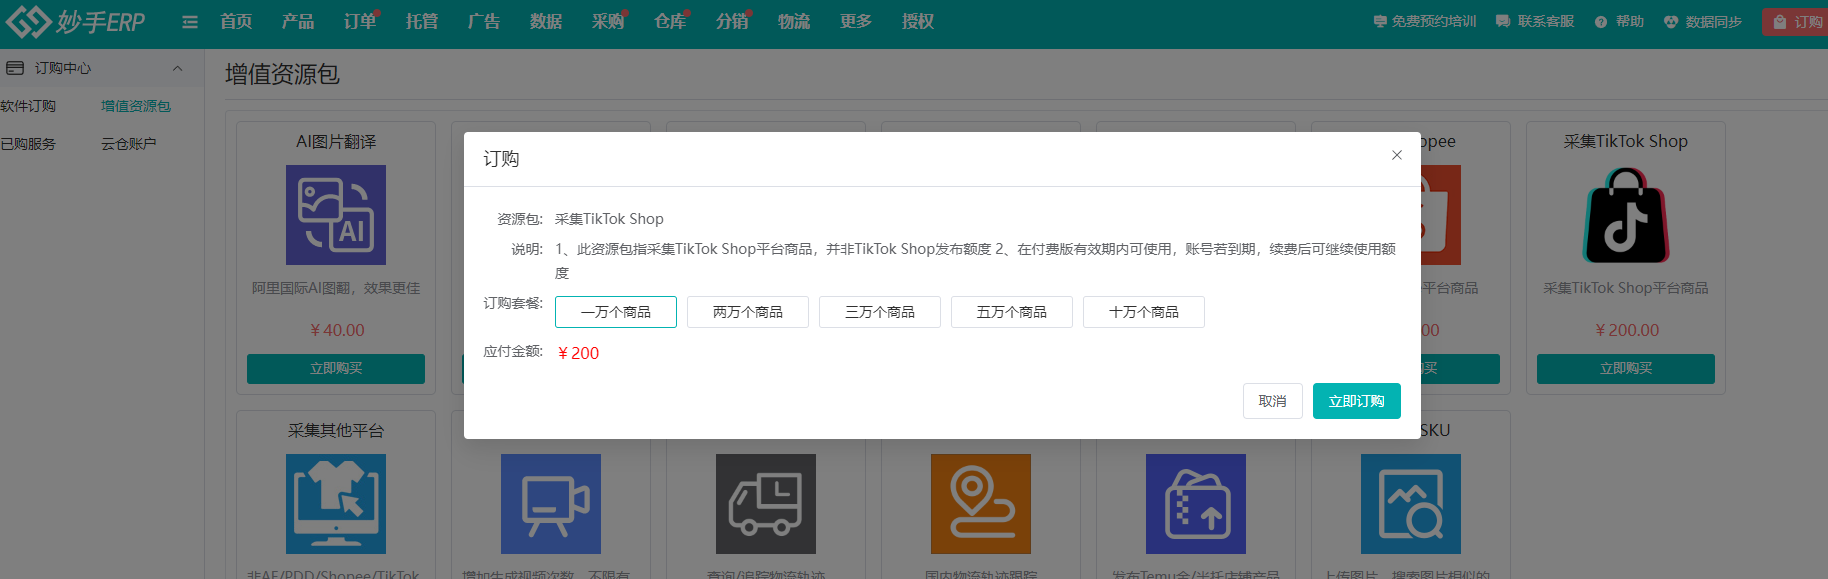This screenshot has width=1828, height=579.
Task: Open the 帮助 help link
Action: 1619,22
